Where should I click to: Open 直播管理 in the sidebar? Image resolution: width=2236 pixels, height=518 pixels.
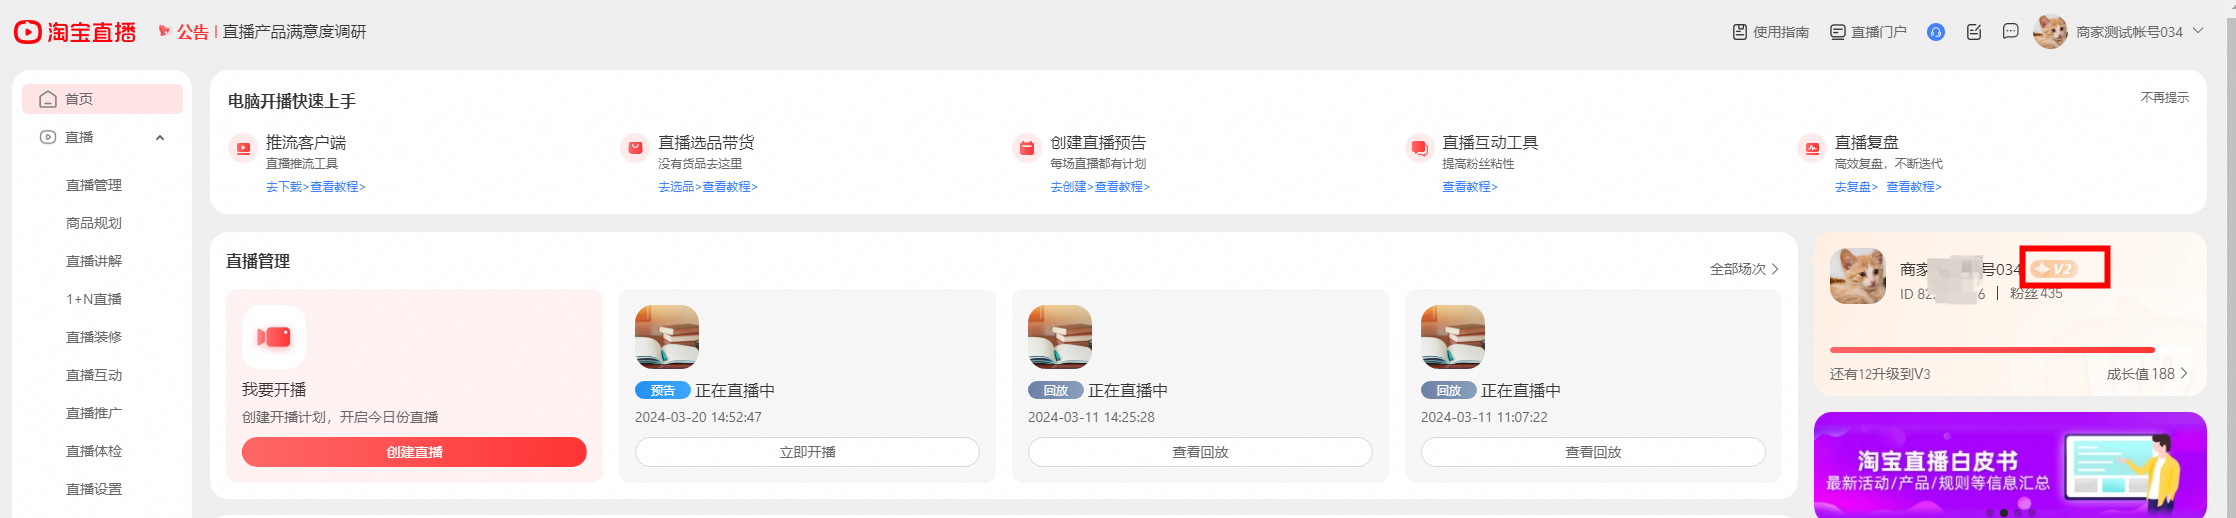pyautogui.click(x=94, y=185)
